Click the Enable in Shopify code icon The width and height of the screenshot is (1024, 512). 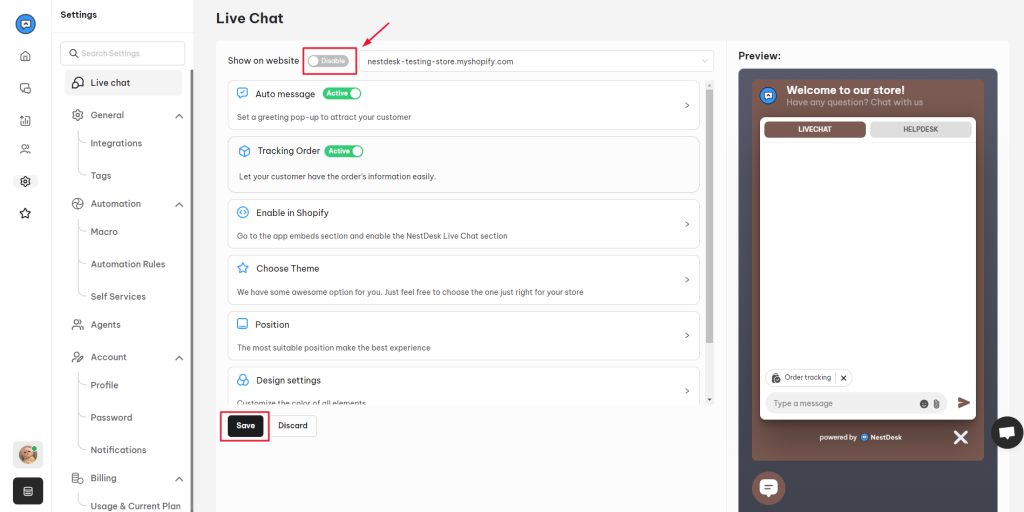click(x=242, y=213)
